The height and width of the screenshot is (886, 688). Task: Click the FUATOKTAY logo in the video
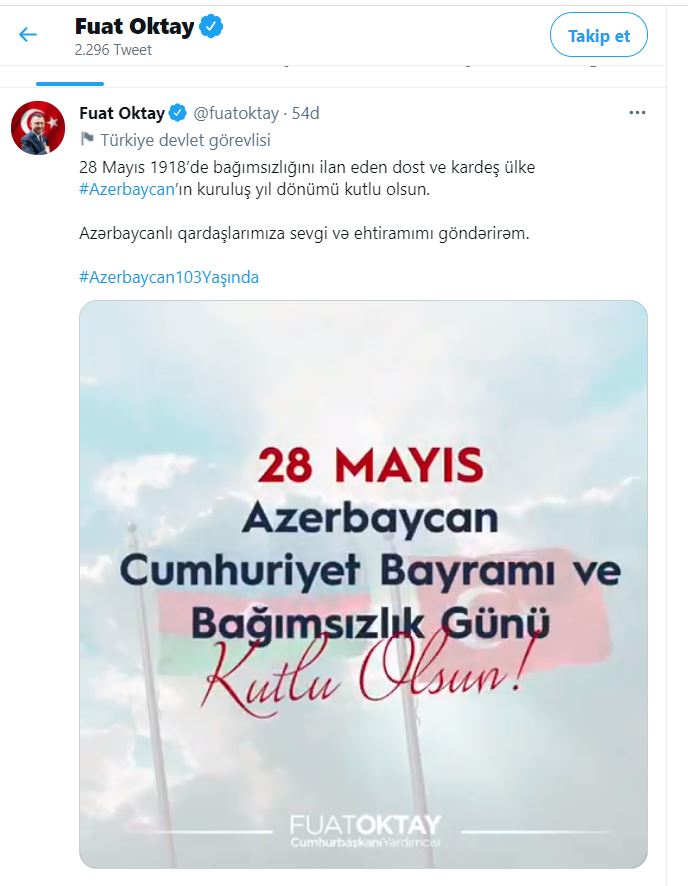(365, 831)
